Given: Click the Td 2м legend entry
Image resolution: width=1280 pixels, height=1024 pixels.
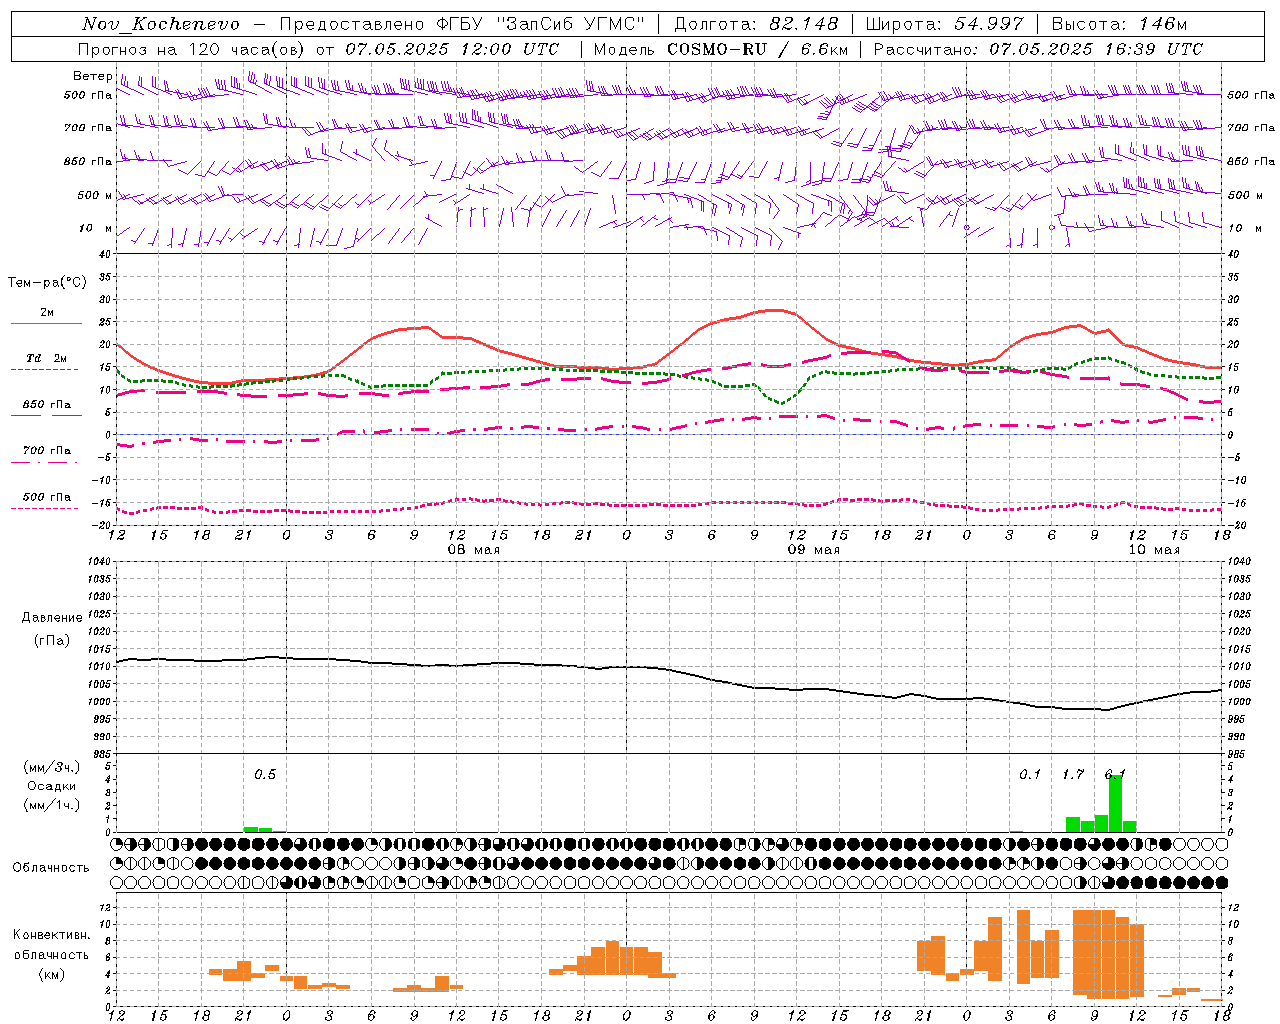Looking at the screenshot, I should point(47,358).
